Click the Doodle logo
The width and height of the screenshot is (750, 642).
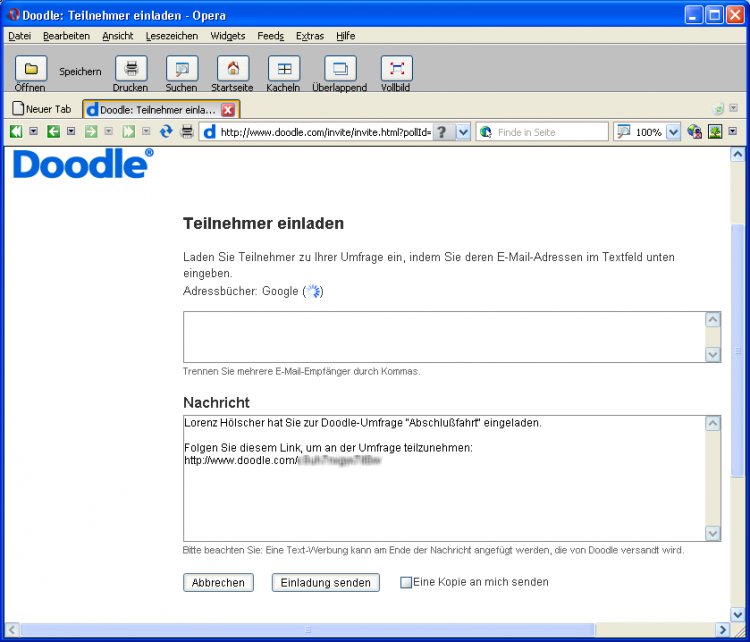point(83,164)
